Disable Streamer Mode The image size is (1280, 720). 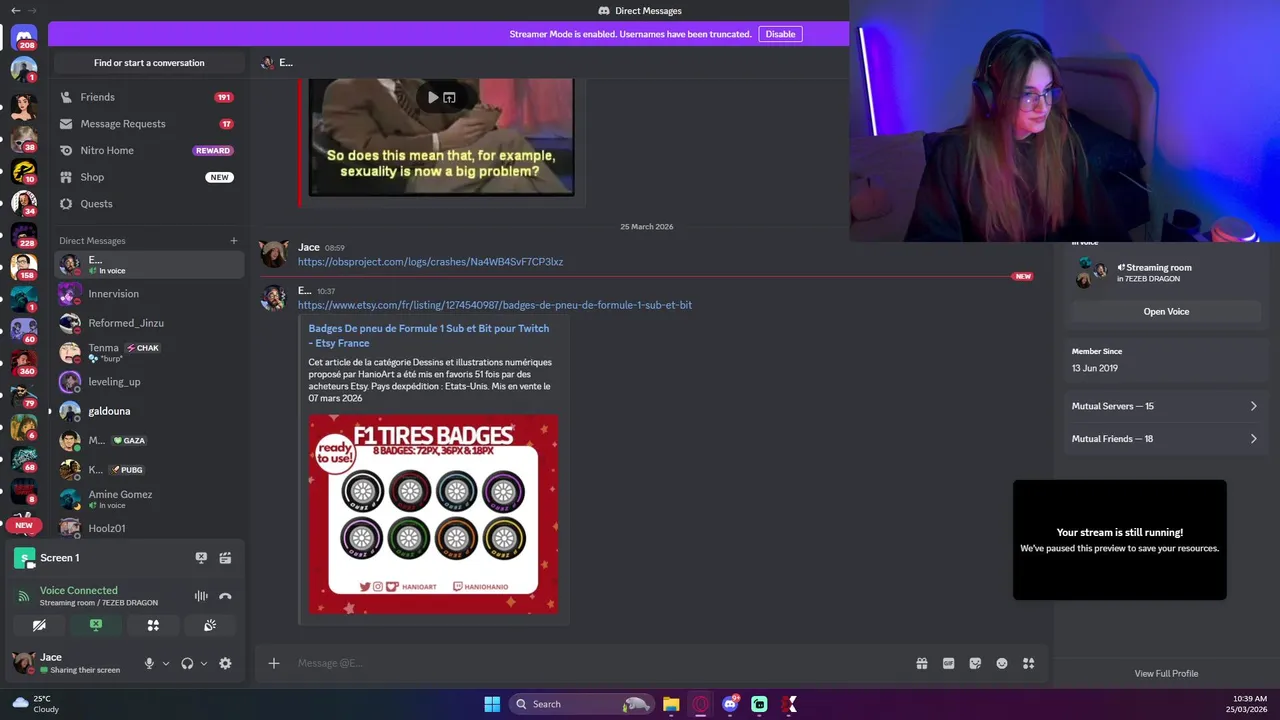(780, 34)
